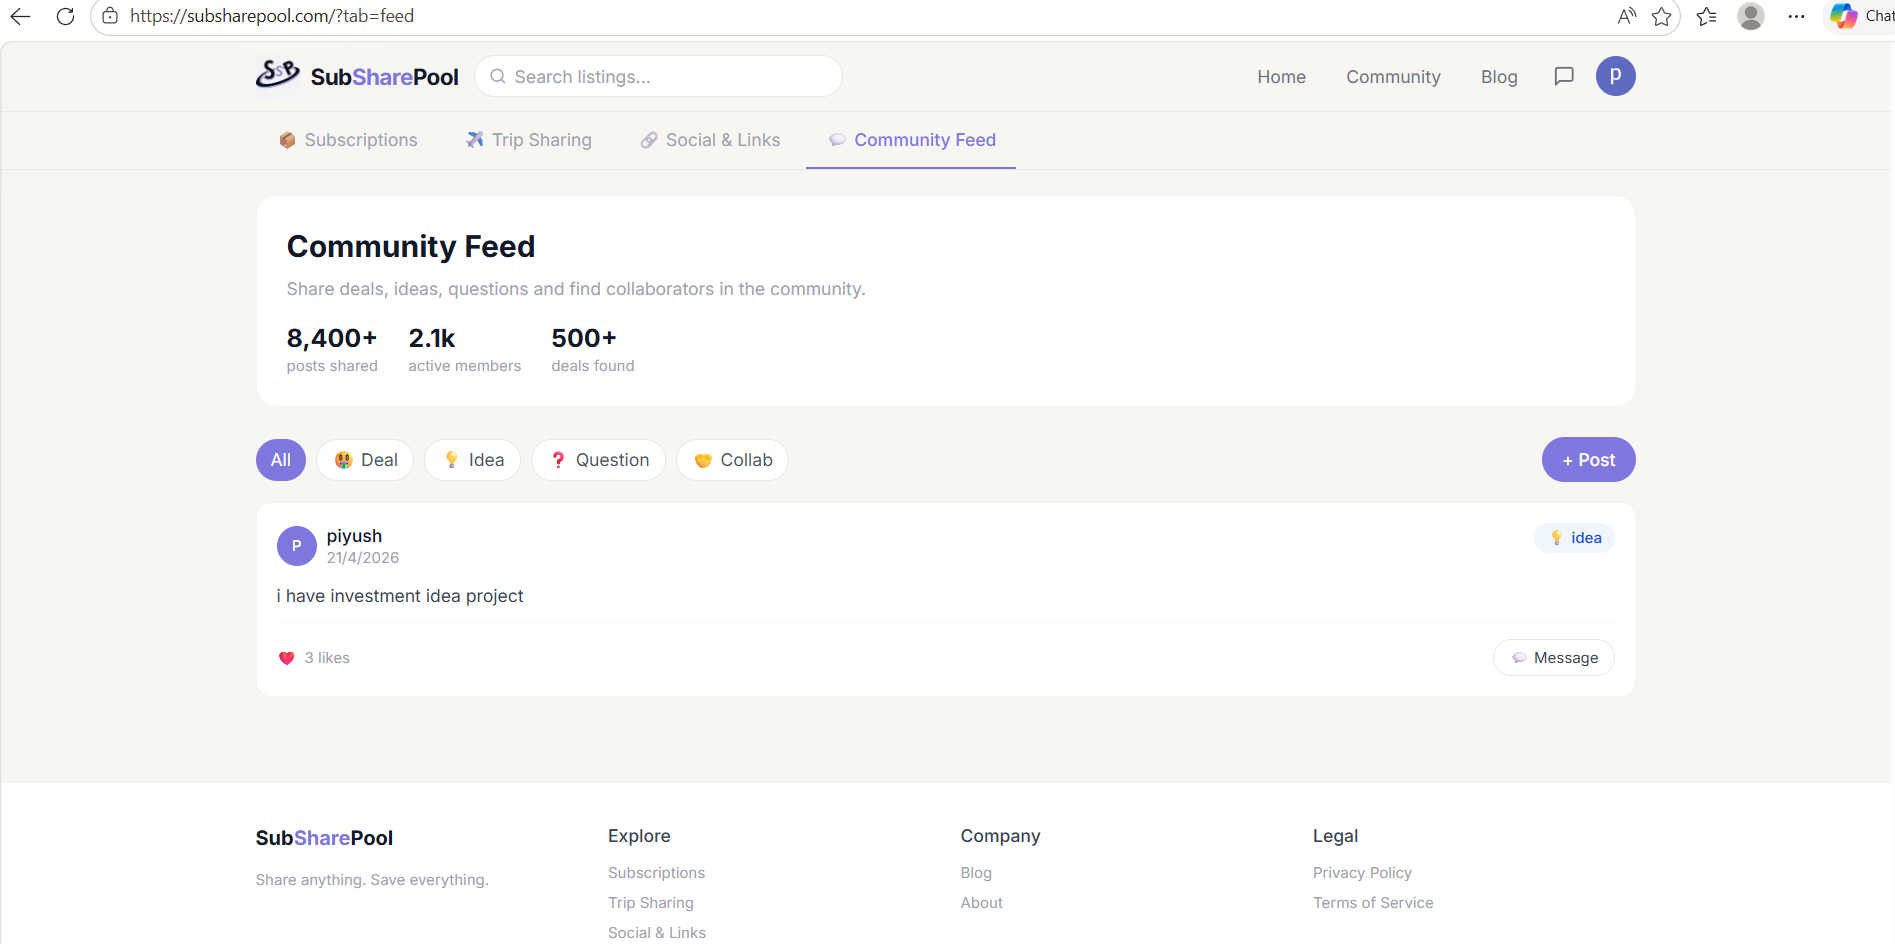
Task: Click the footer SubSharePool brand text
Action: [324, 838]
